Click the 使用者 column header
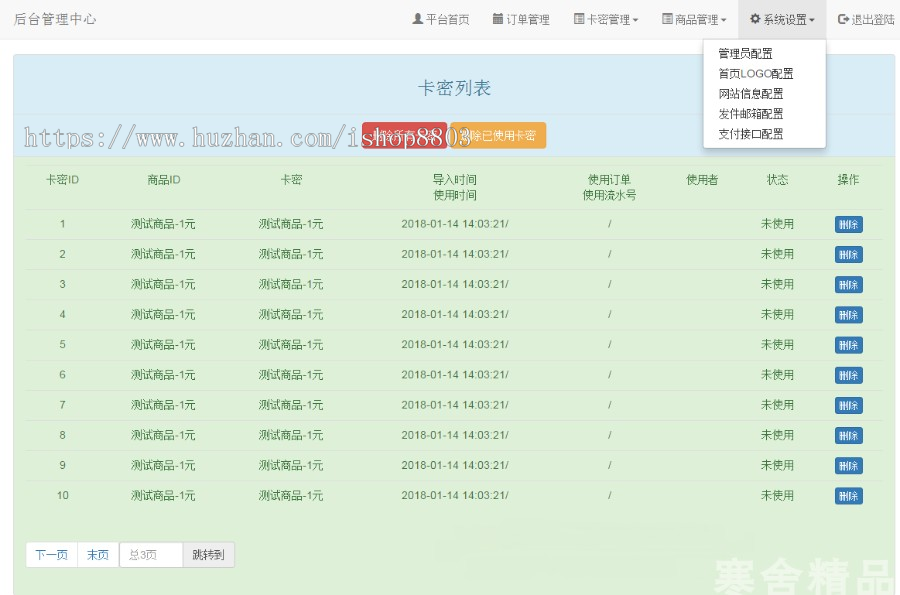Viewport: 900px width, 595px height. point(702,180)
